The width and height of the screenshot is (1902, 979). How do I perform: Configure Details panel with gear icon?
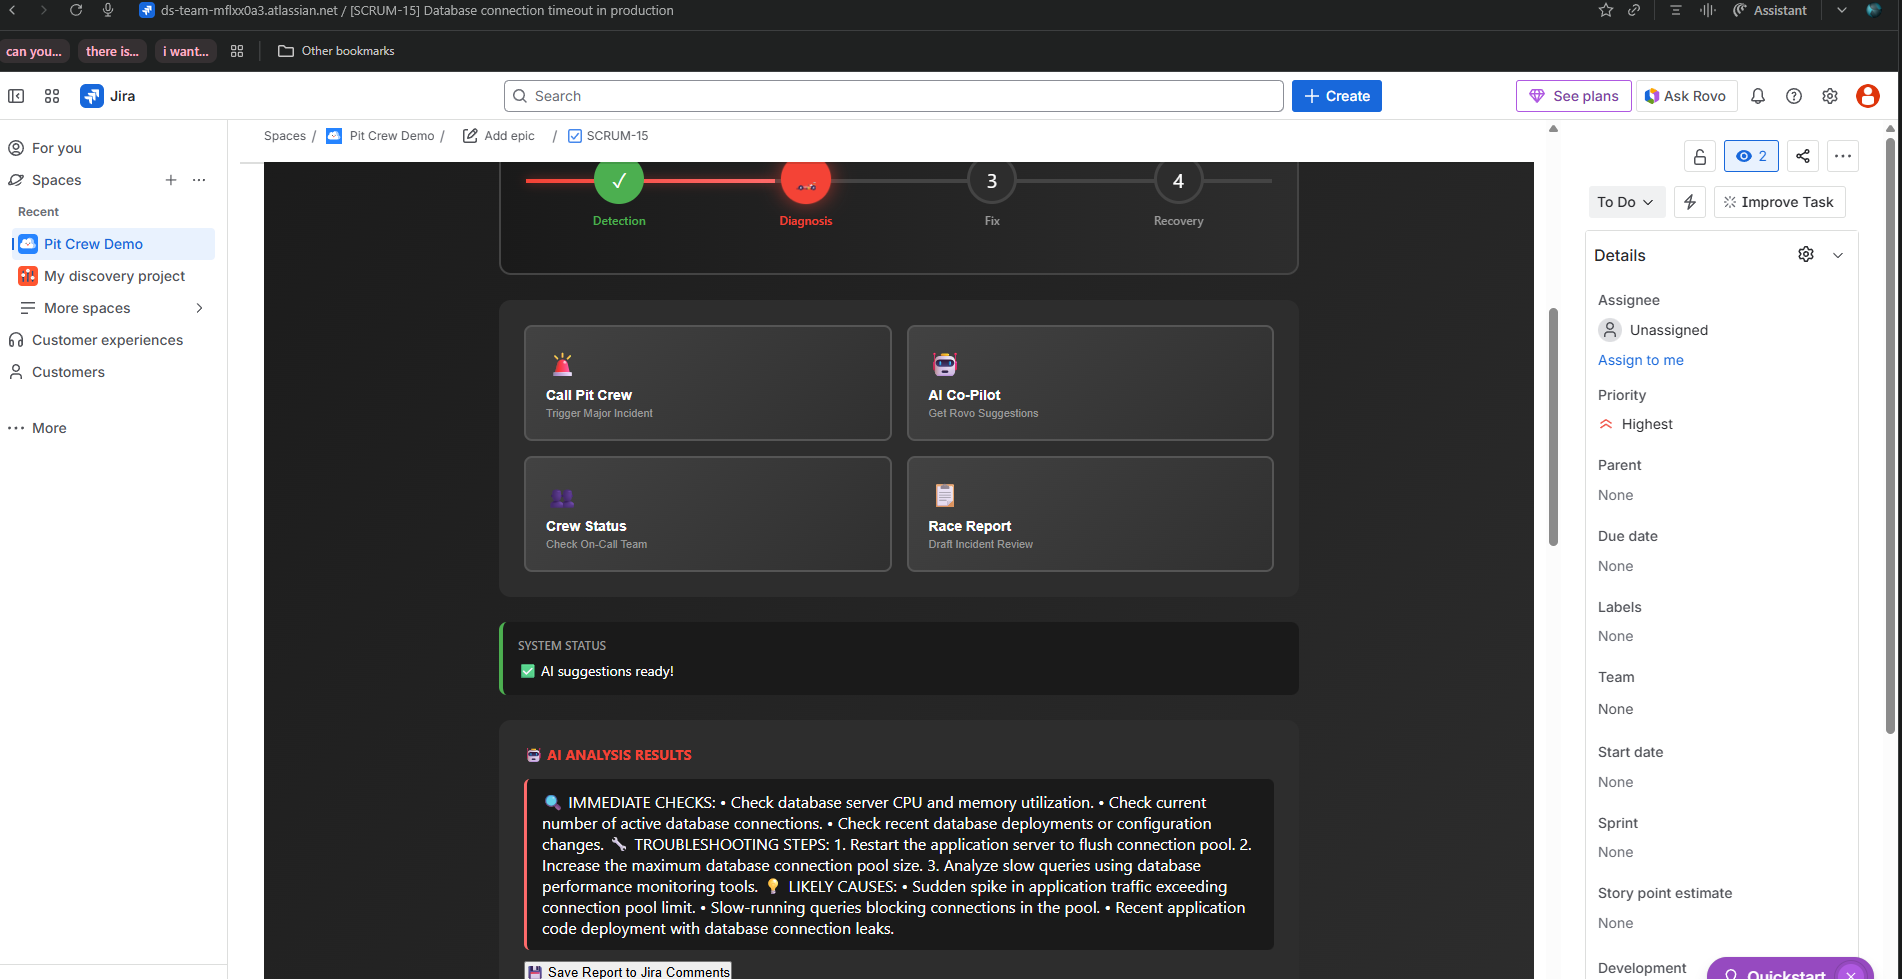pos(1806,254)
